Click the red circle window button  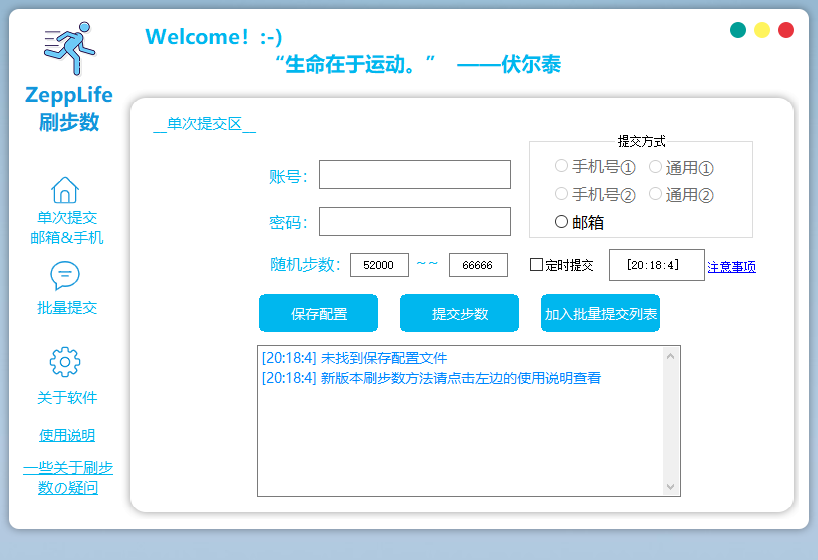coord(786,30)
